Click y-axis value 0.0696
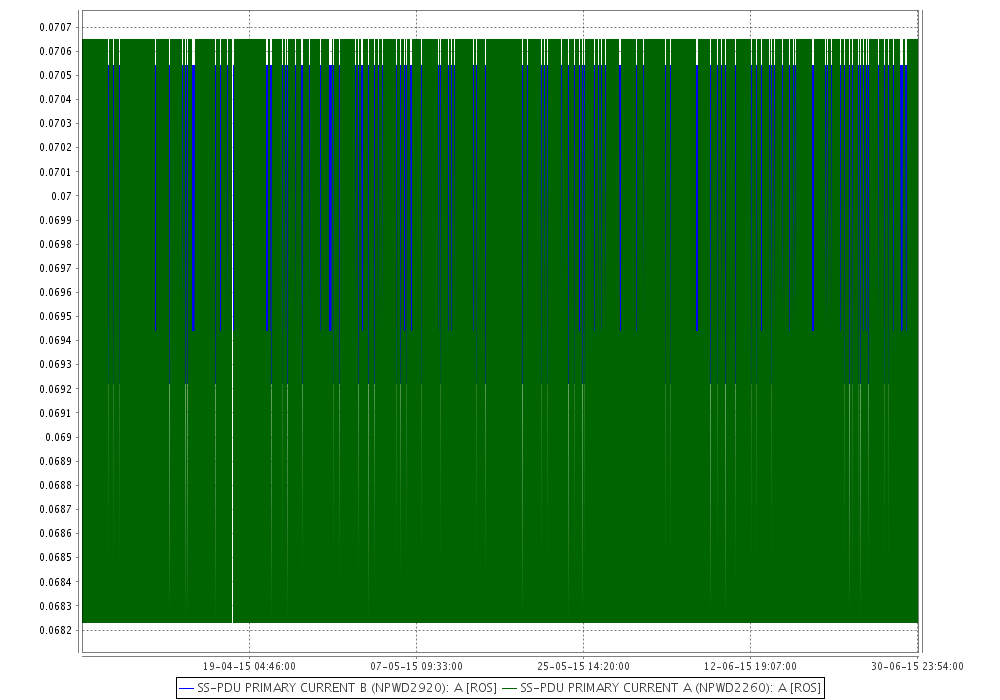The image size is (1000, 700). (55, 293)
